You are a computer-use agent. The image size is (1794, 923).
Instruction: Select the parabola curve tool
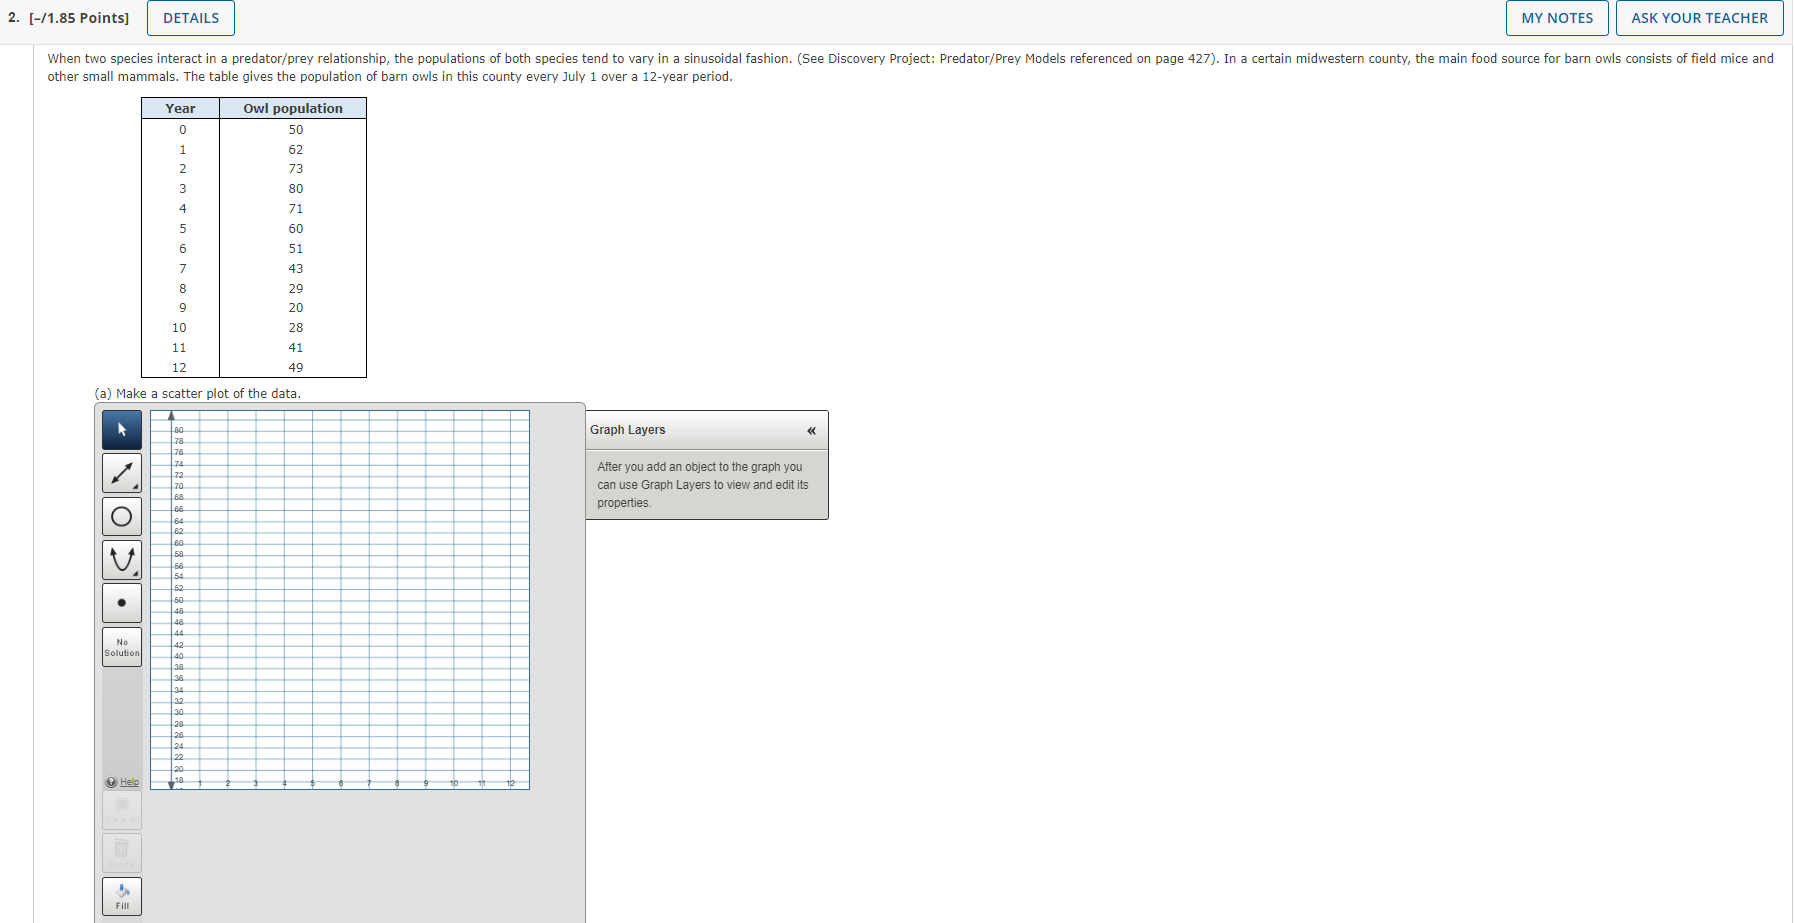pyautogui.click(x=121, y=559)
